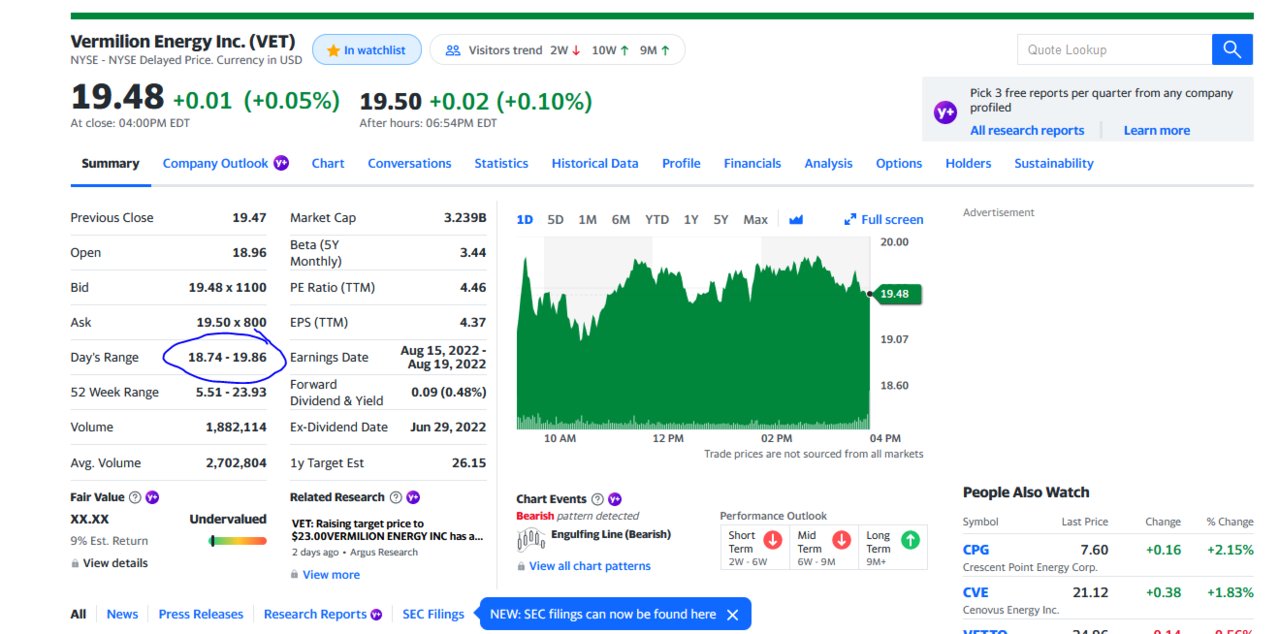Open the Options tab
This screenshot has height=634, width=1280.
pos(899,163)
